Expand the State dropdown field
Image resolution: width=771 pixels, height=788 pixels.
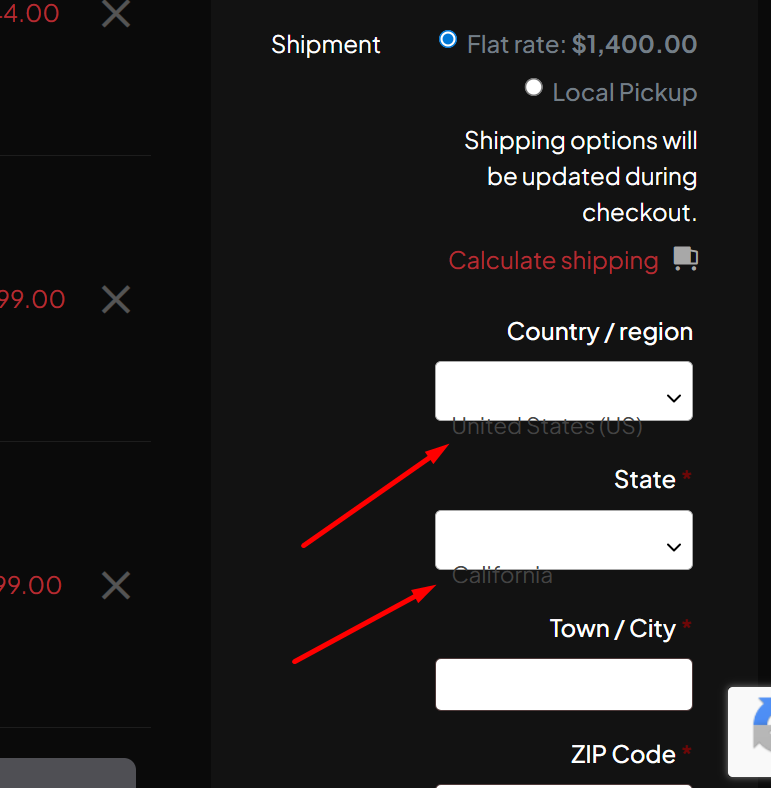tap(563, 540)
